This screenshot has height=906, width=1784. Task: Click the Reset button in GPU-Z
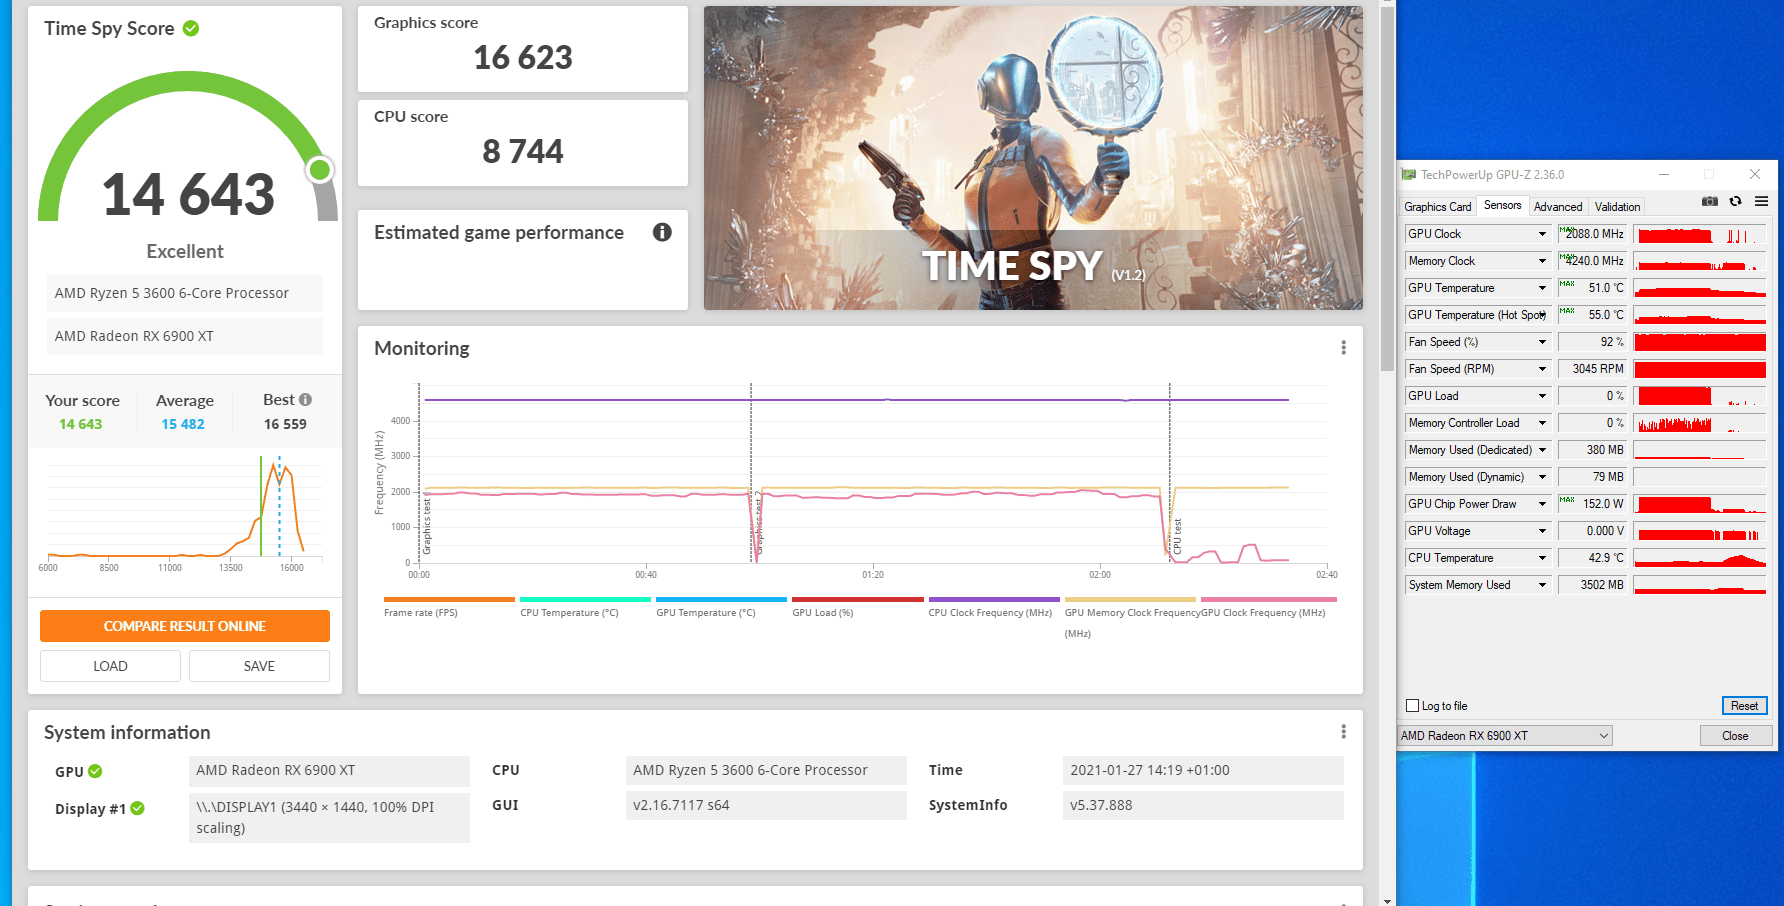1744,706
